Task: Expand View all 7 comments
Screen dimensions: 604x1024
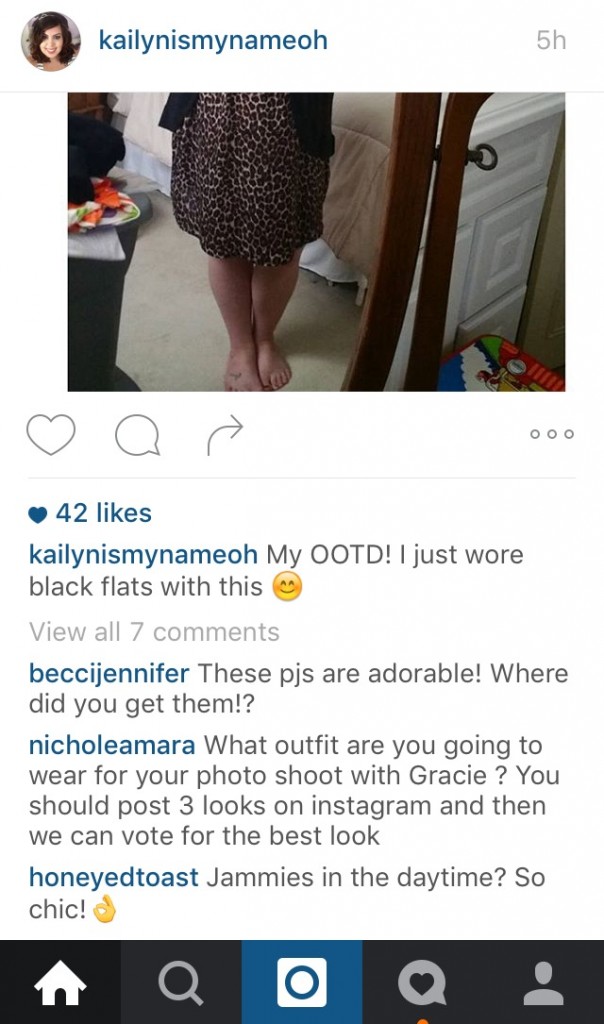Action: click(x=154, y=632)
